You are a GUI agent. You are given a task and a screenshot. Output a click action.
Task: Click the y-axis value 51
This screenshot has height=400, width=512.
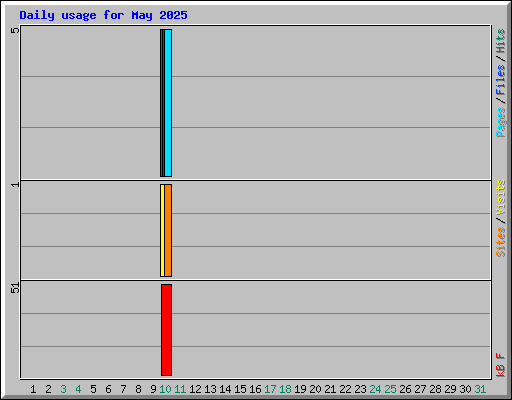click(x=15, y=288)
